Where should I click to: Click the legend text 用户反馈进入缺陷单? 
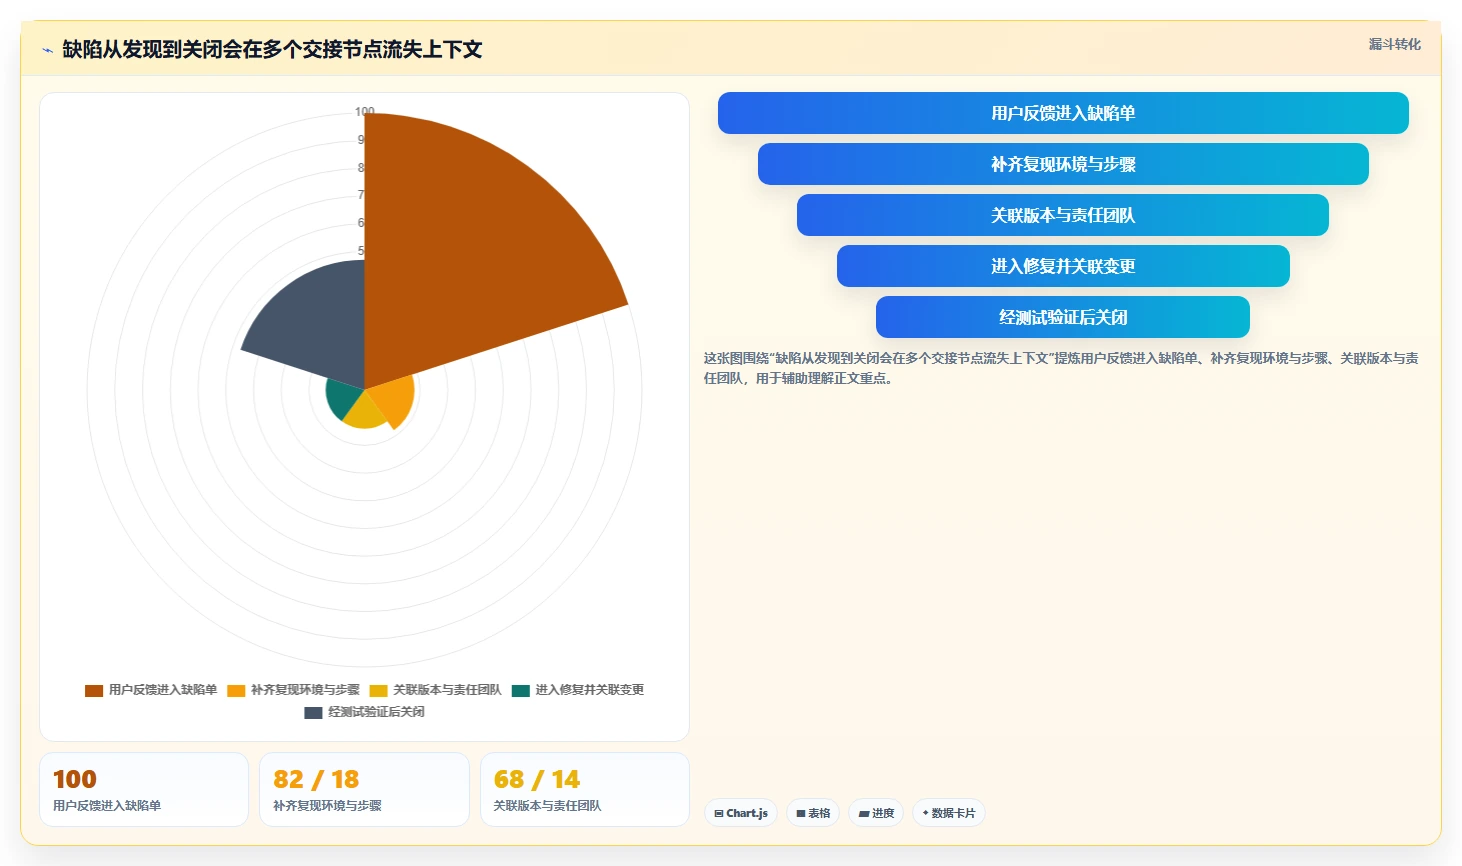click(x=163, y=690)
